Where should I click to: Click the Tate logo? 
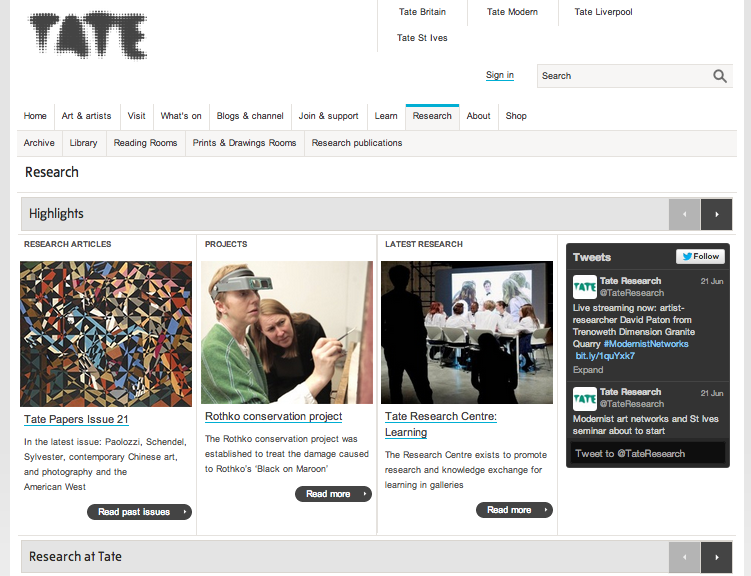pyautogui.click(x=88, y=36)
